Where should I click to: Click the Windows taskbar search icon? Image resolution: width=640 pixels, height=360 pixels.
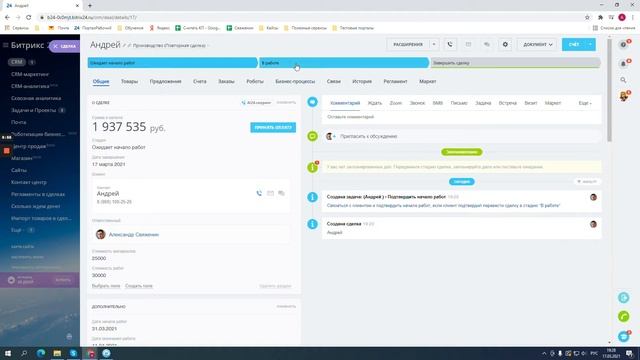coord(24,353)
